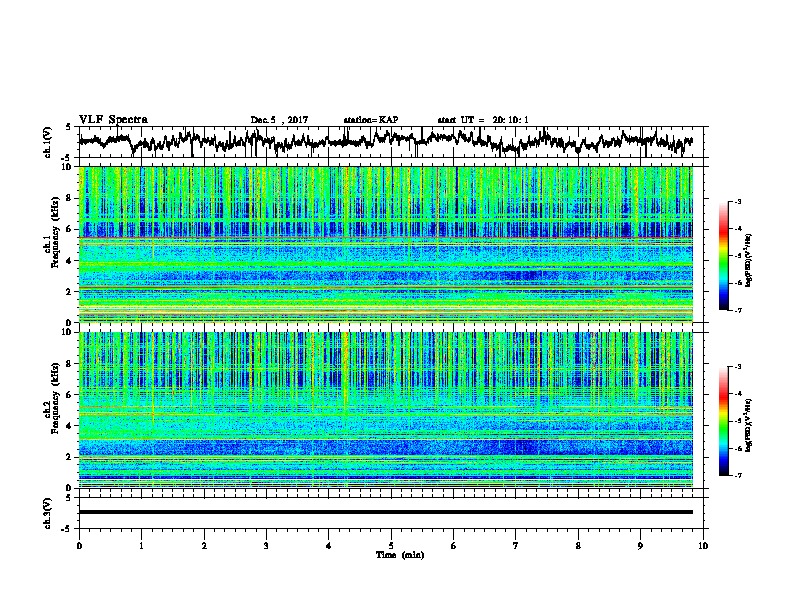The image size is (792, 612).
Task: Click the "ch.1(V)" waveform axis label
Action: [x=48, y=142]
